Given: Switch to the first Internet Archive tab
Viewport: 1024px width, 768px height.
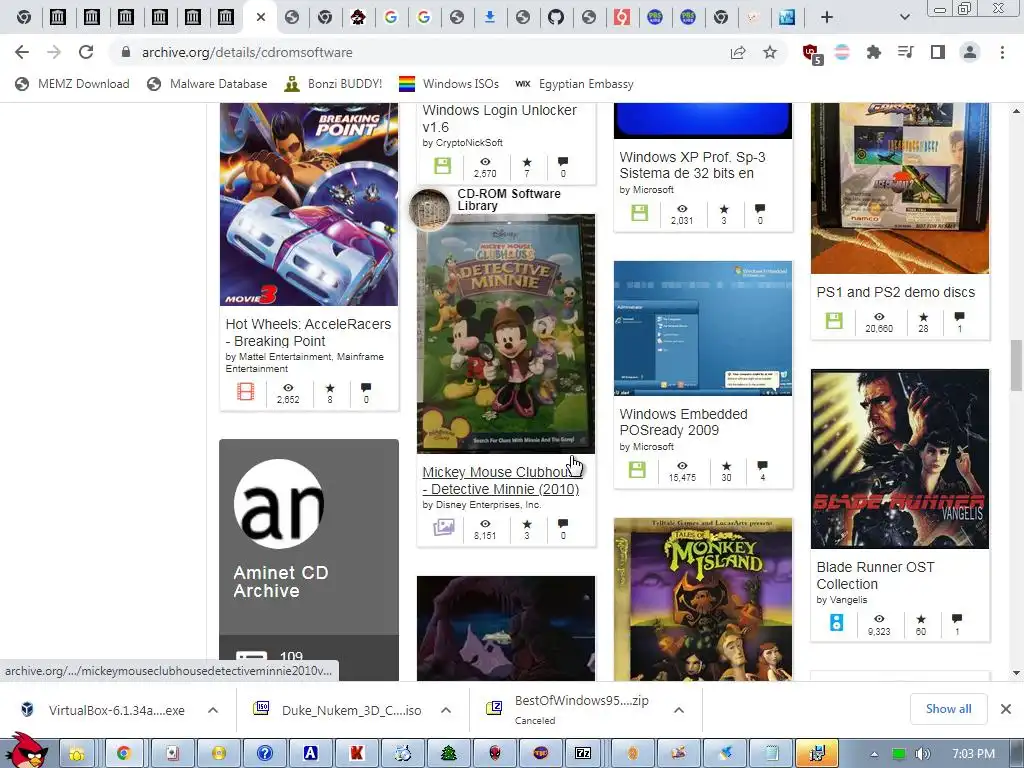Looking at the screenshot, I should click(58, 18).
